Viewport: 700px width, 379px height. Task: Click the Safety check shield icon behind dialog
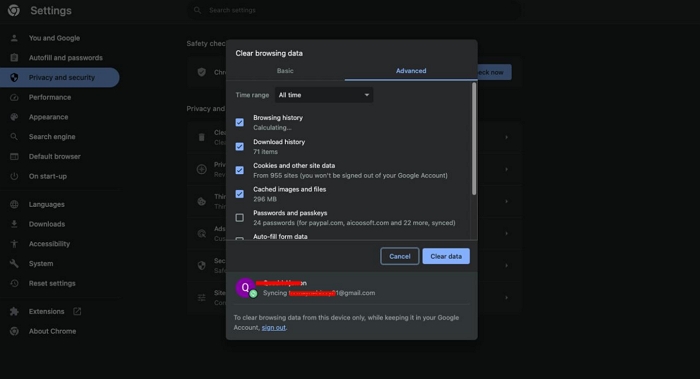tap(202, 72)
